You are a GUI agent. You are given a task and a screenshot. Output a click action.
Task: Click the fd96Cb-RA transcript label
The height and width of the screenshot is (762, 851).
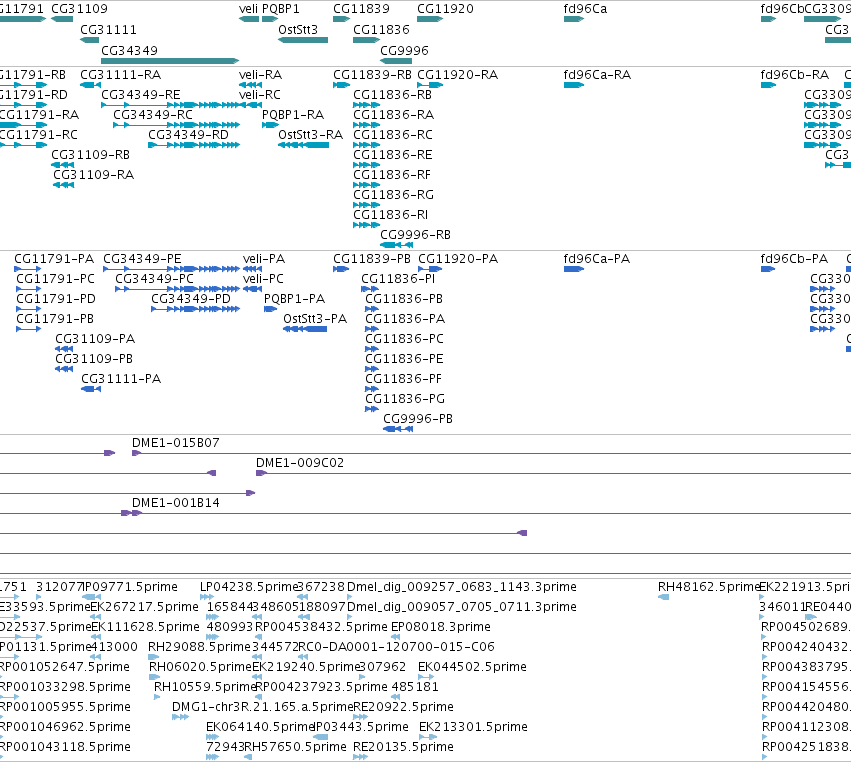(795, 74)
